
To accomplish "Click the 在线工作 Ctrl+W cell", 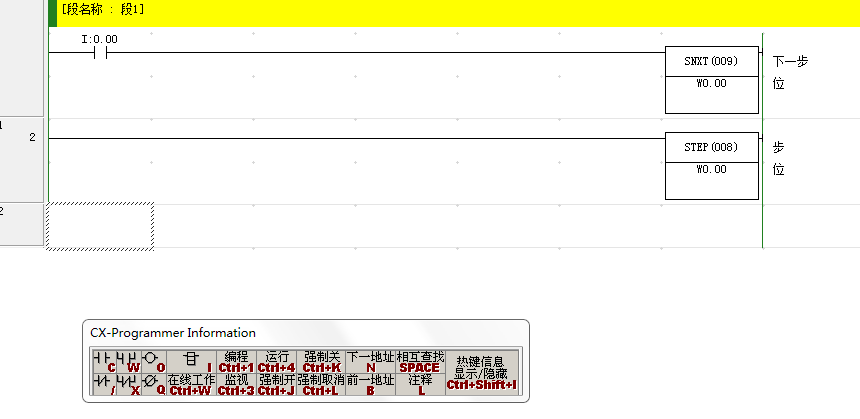I will [190, 385].
